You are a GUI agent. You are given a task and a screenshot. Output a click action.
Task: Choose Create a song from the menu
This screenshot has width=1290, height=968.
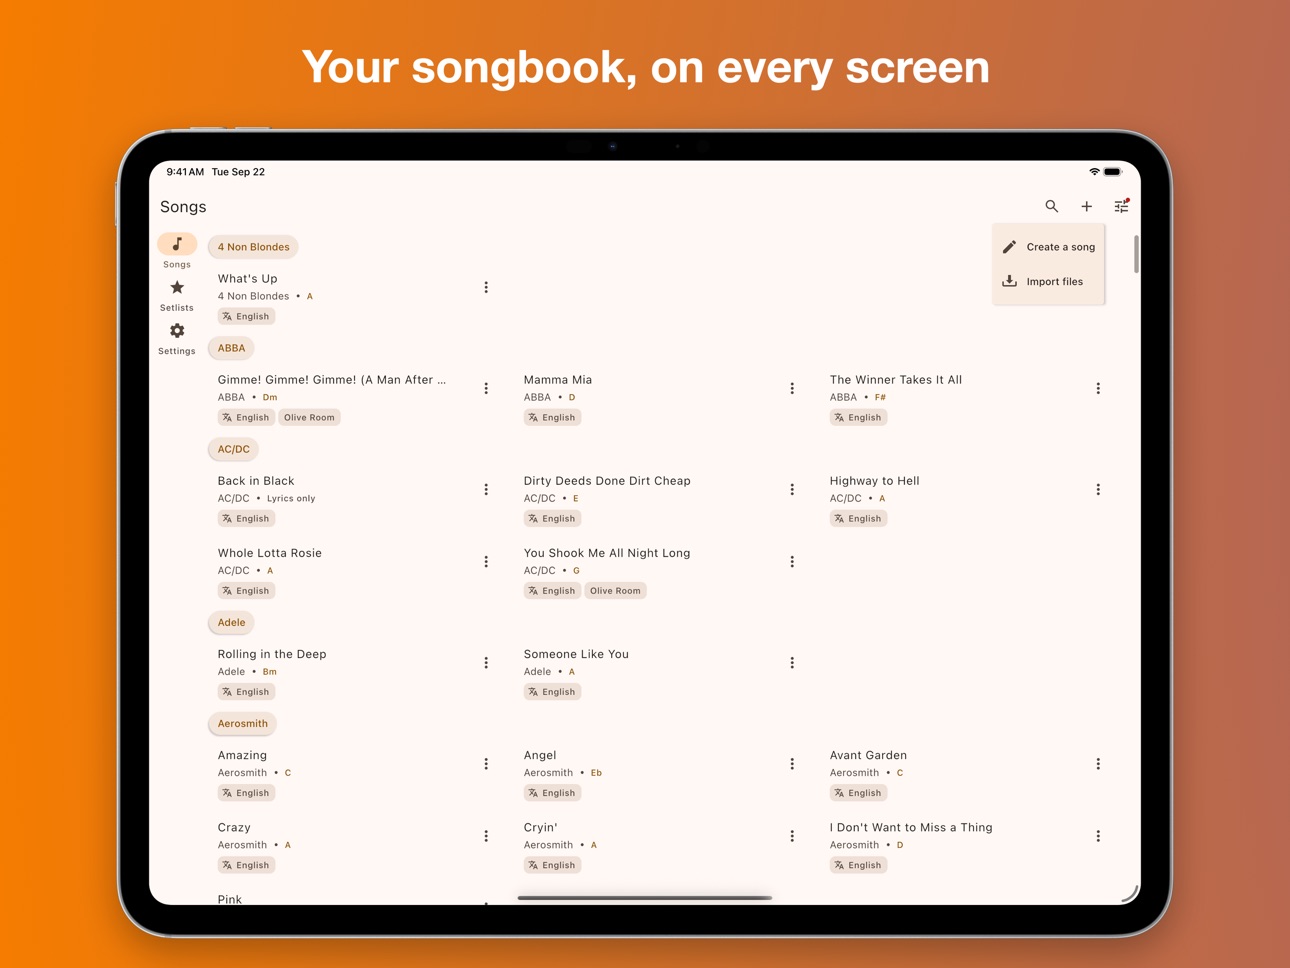[x=1049, y=247]
